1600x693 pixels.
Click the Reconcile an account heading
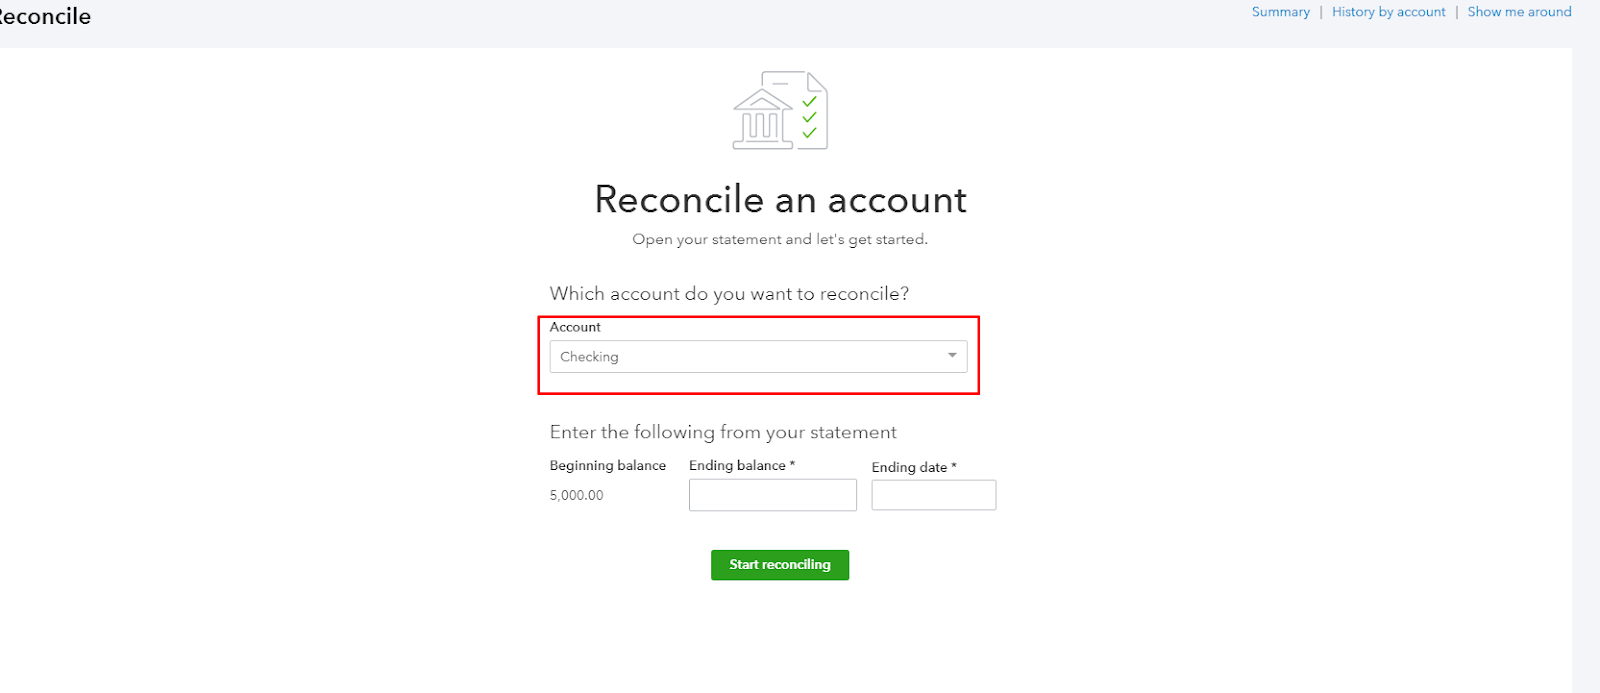point(780,200)
